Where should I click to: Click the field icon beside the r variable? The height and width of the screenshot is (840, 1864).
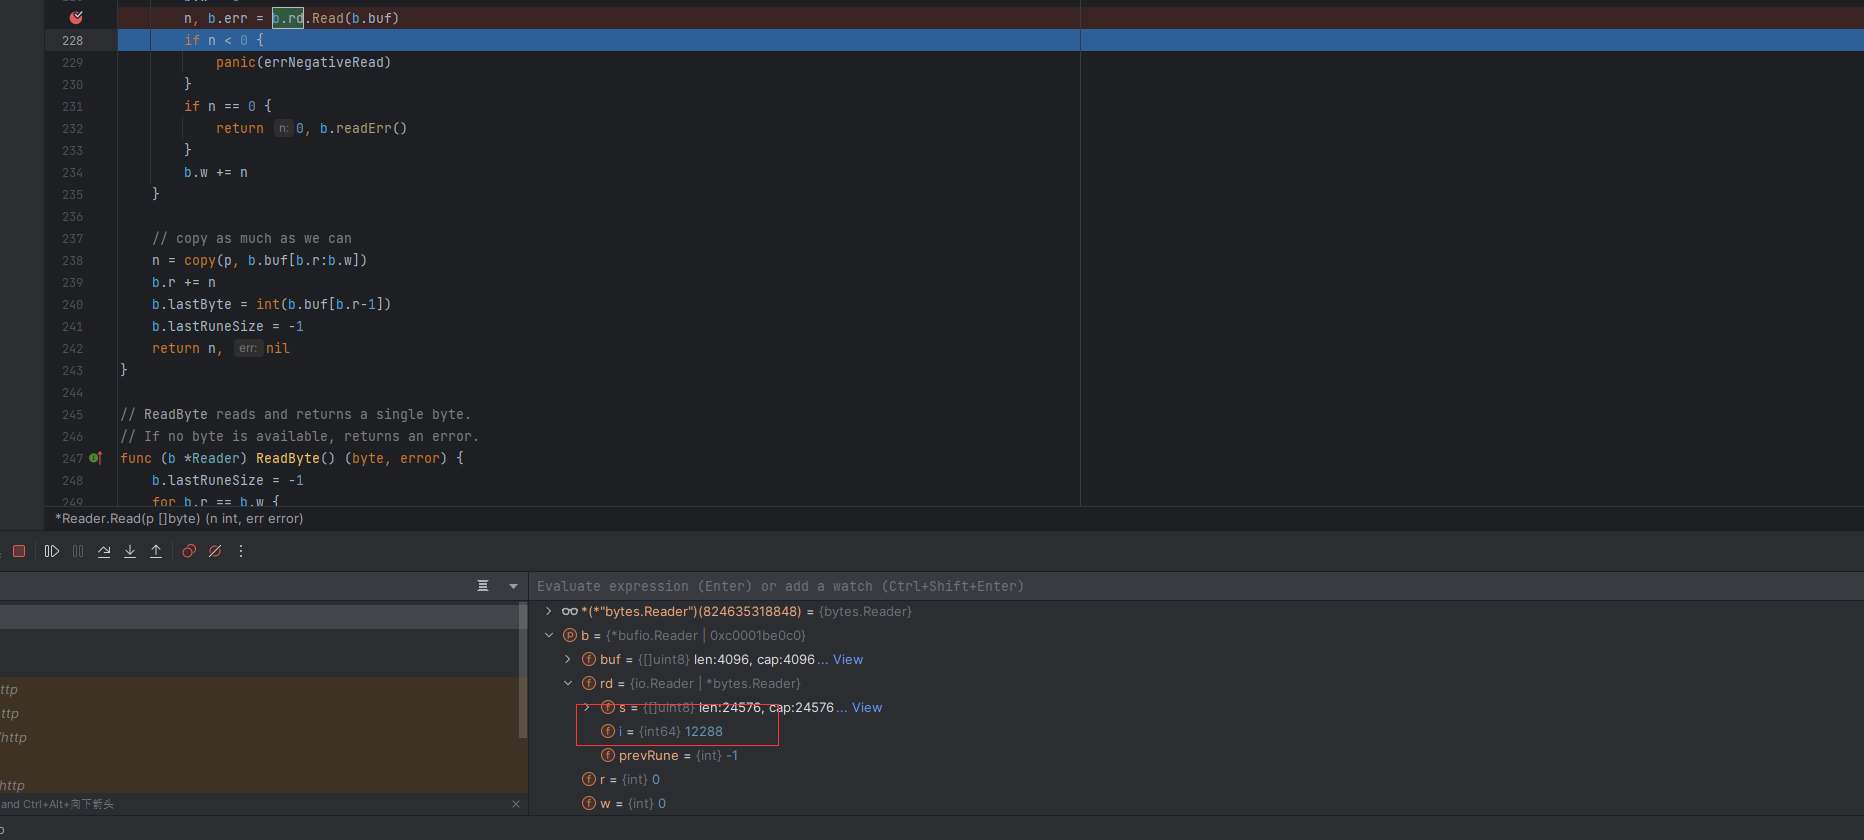589,779
